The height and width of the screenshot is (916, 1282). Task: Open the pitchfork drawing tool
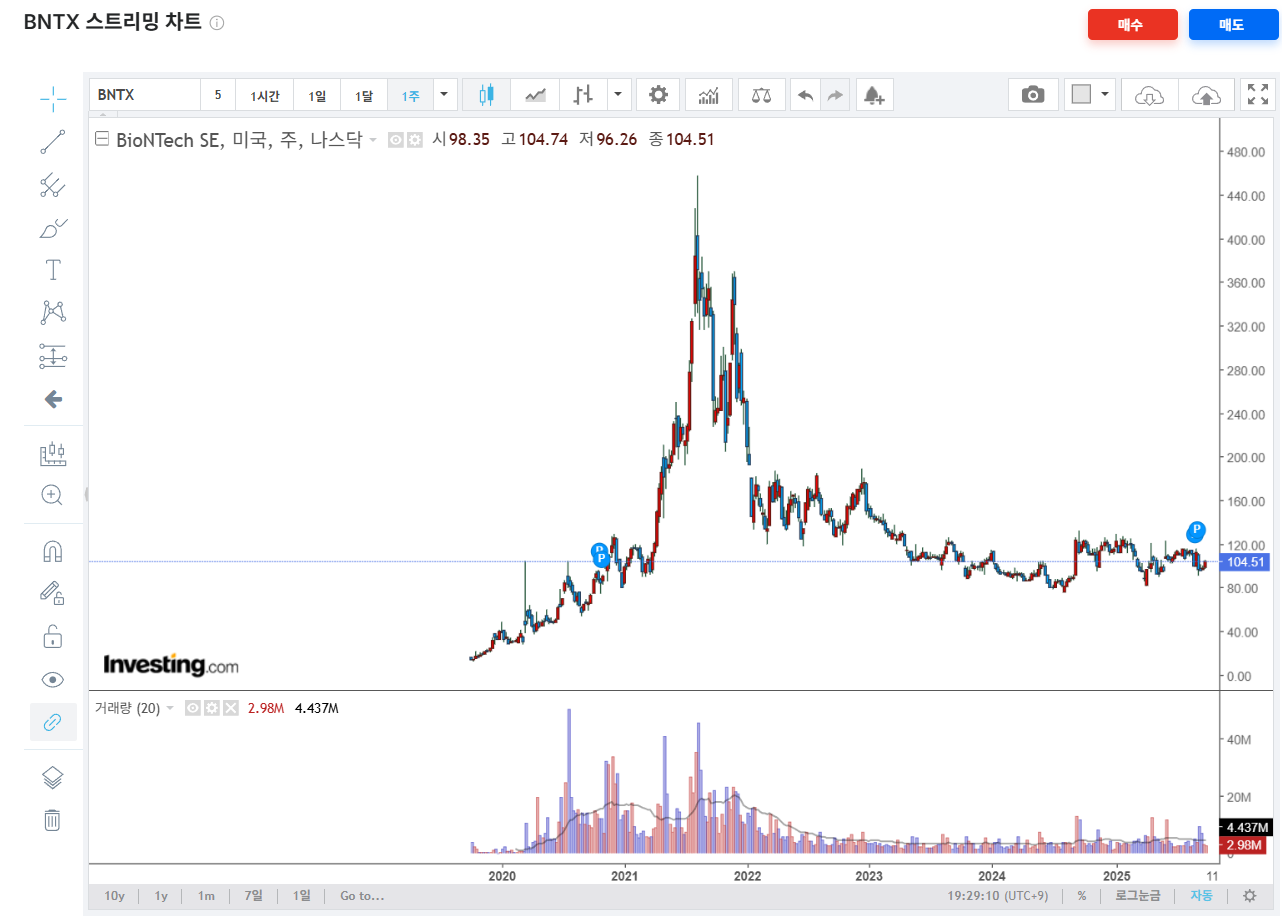click(53, 185)
